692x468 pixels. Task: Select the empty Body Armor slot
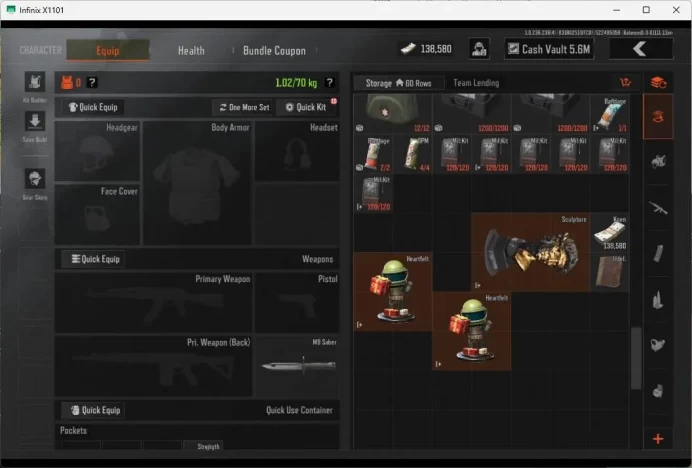pyautogui.click(x=197, y=183)
